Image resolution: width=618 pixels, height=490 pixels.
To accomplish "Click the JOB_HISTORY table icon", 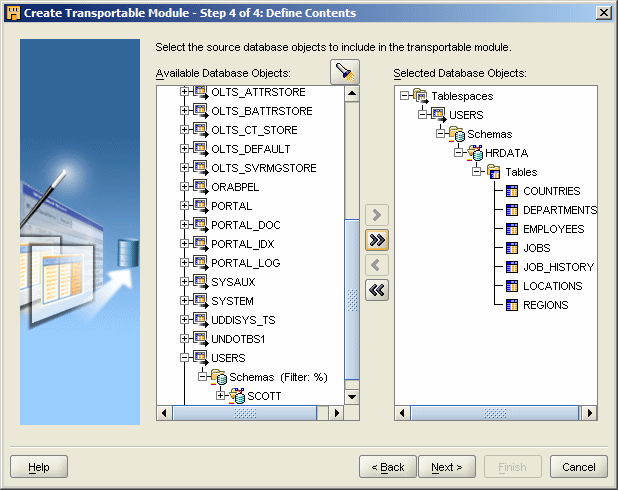I will pyautogui.click(x=512, y=267).
